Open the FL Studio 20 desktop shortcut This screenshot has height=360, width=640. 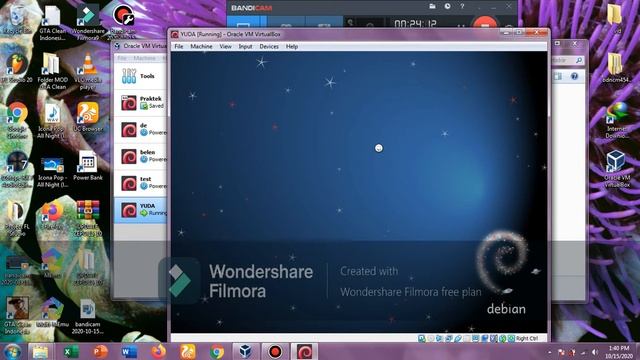tap(17, 69)
